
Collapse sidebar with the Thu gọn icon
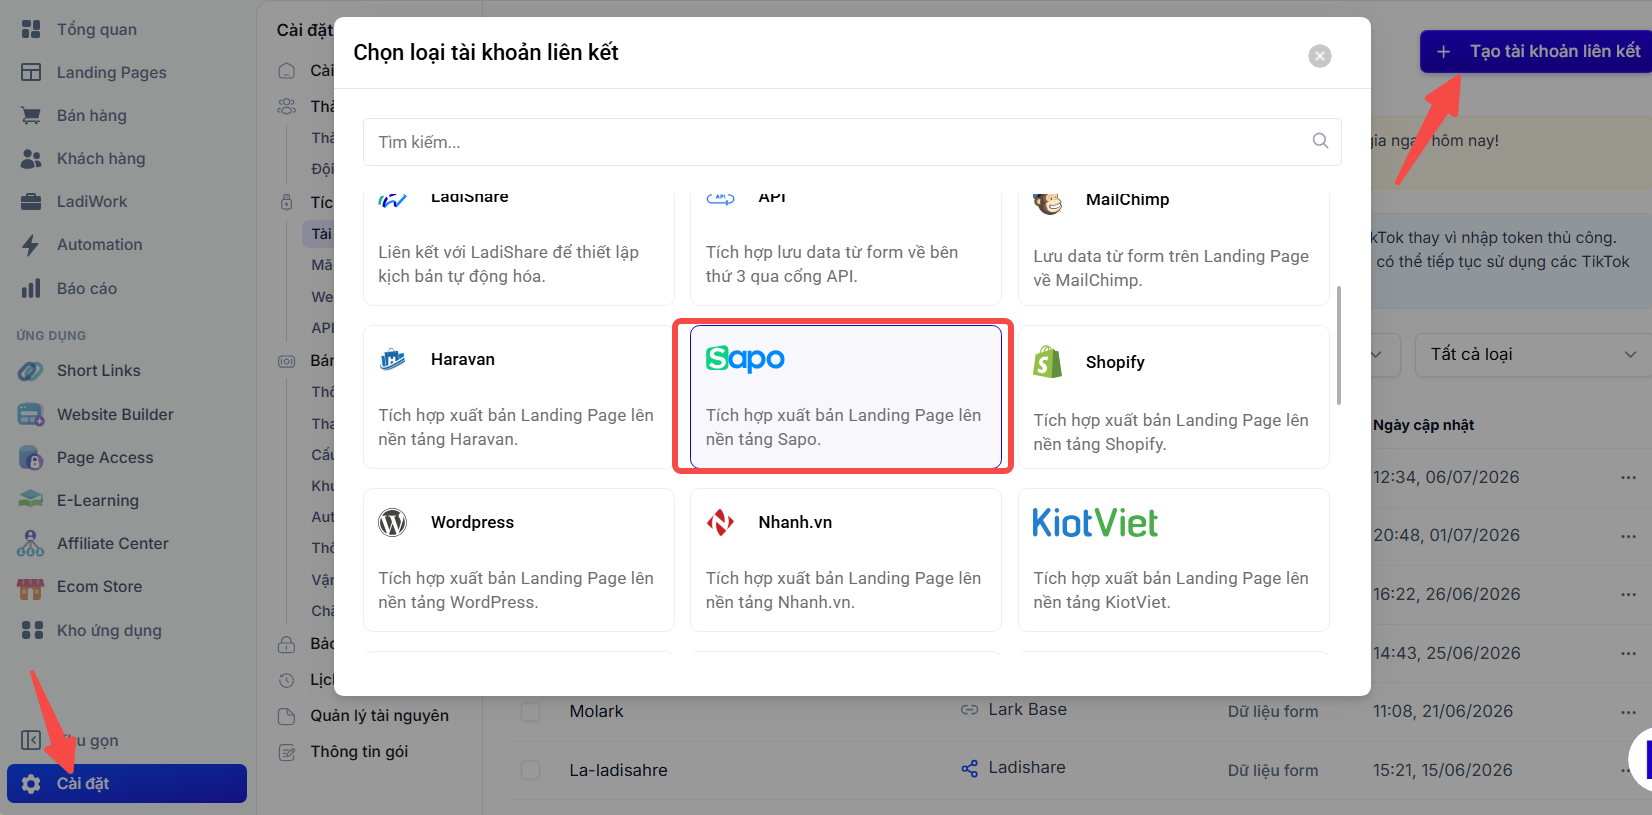pyautogui.click(x=31, y=740)
